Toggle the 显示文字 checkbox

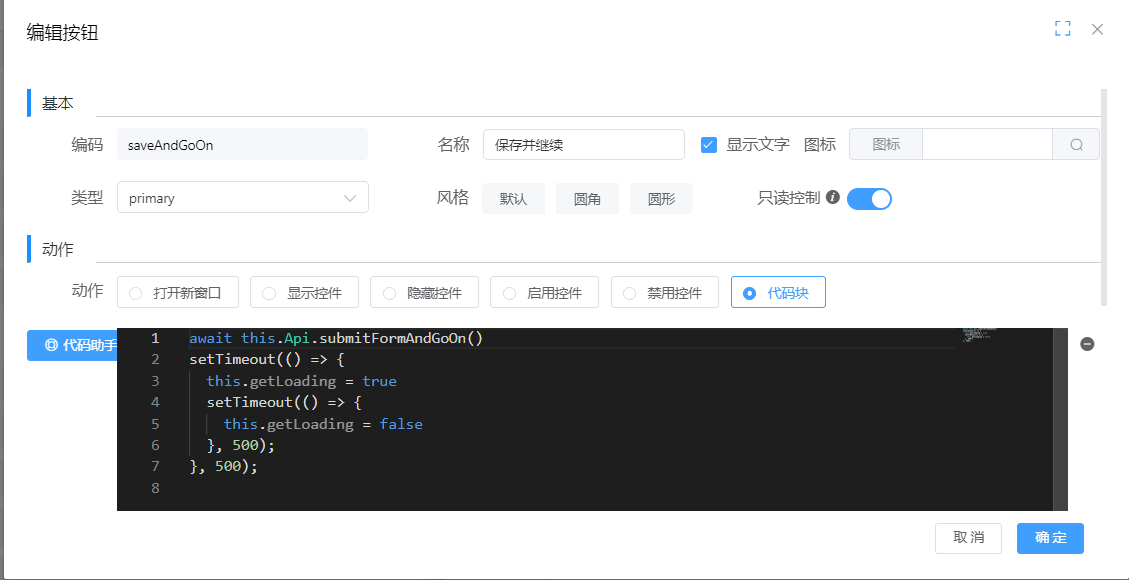point(709,144)
